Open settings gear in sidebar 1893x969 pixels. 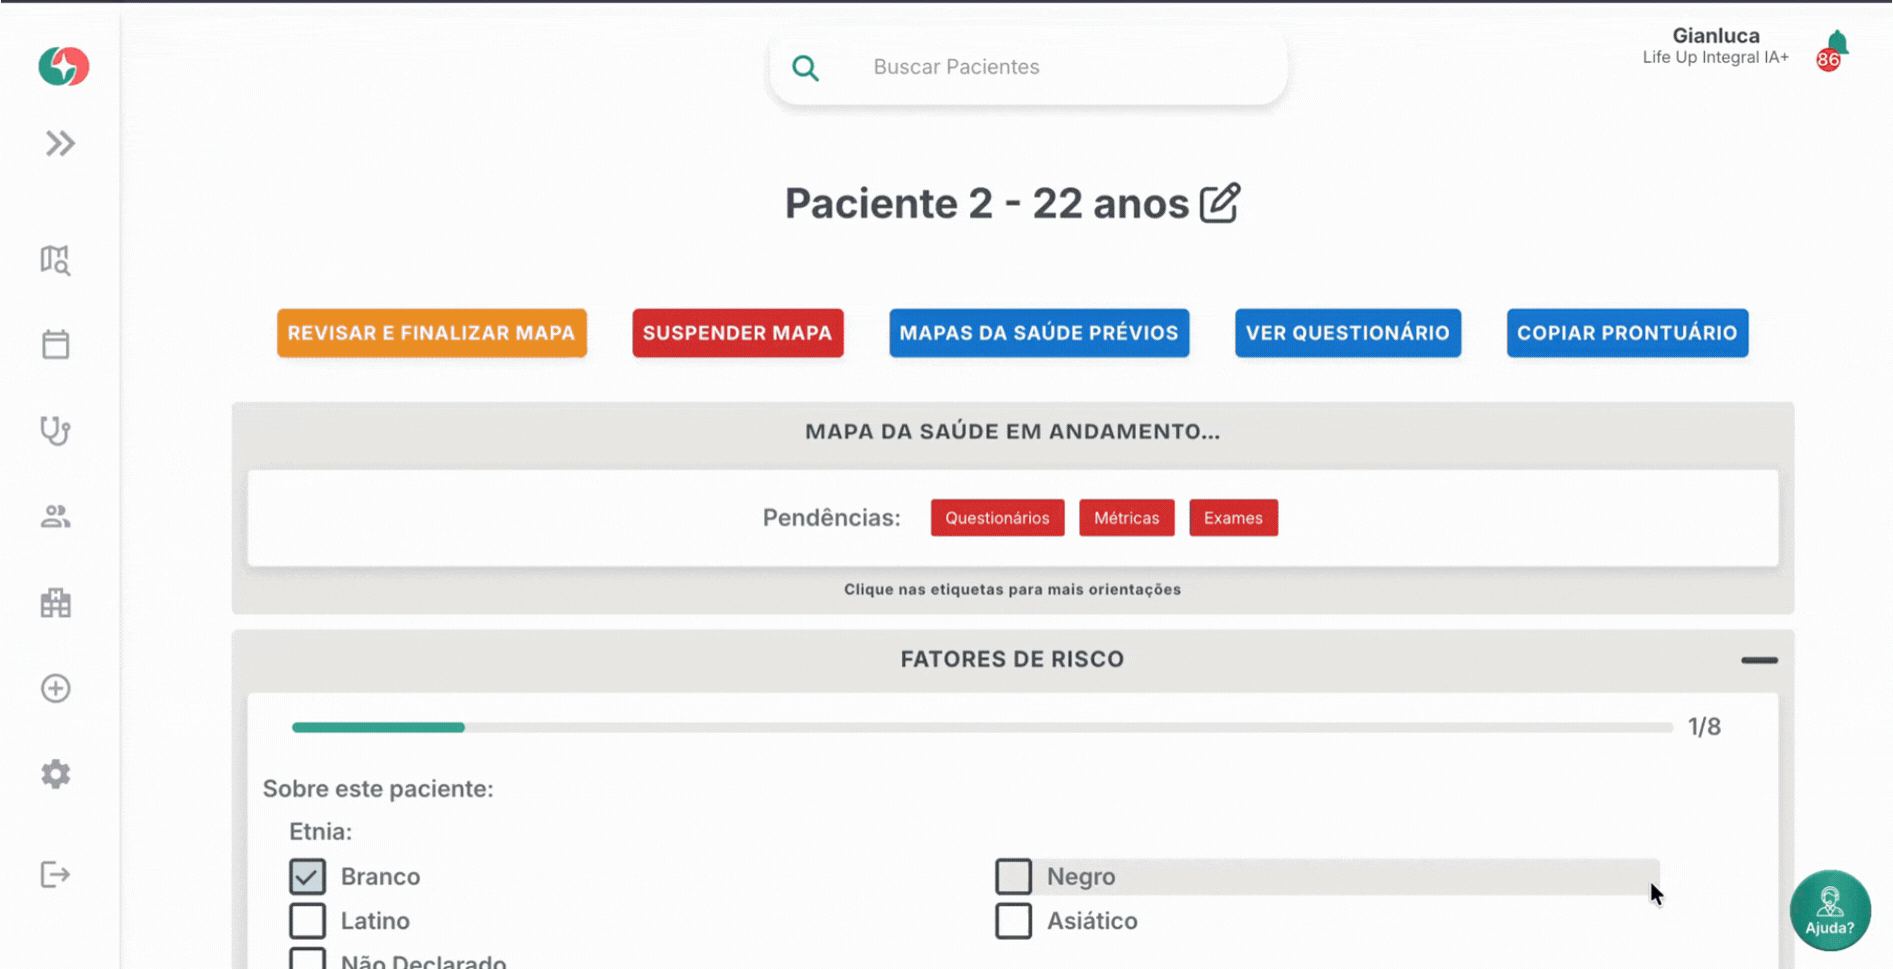(x=56, y=774)
